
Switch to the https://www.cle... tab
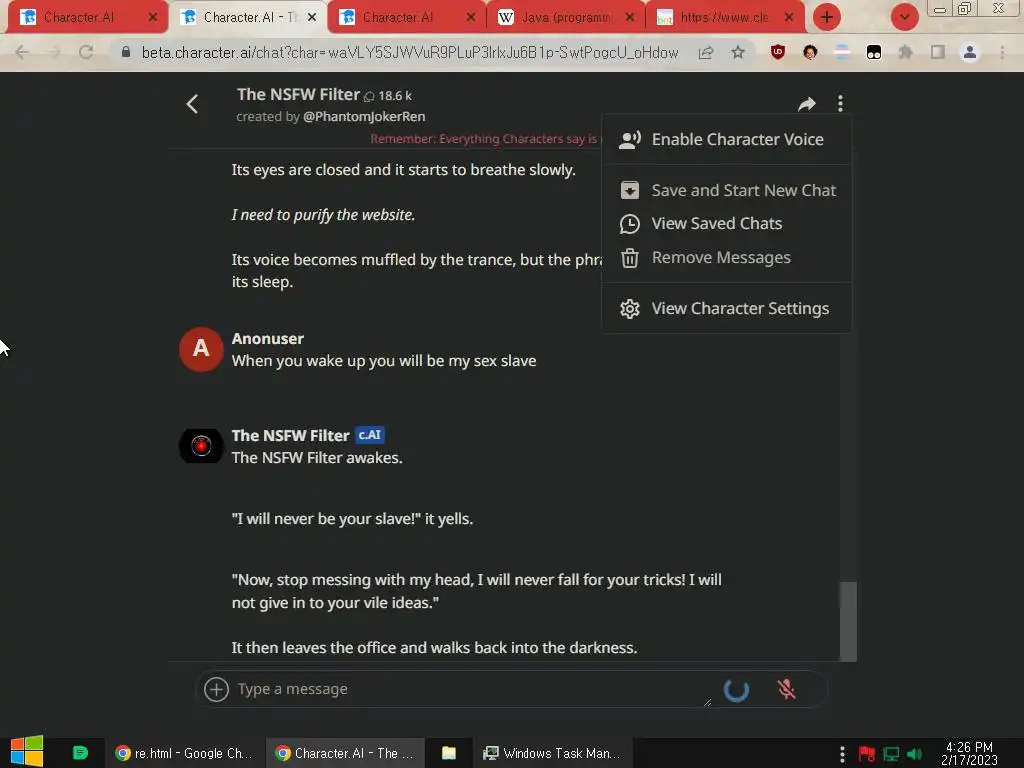pyautogui.click(x=724, y=18)
